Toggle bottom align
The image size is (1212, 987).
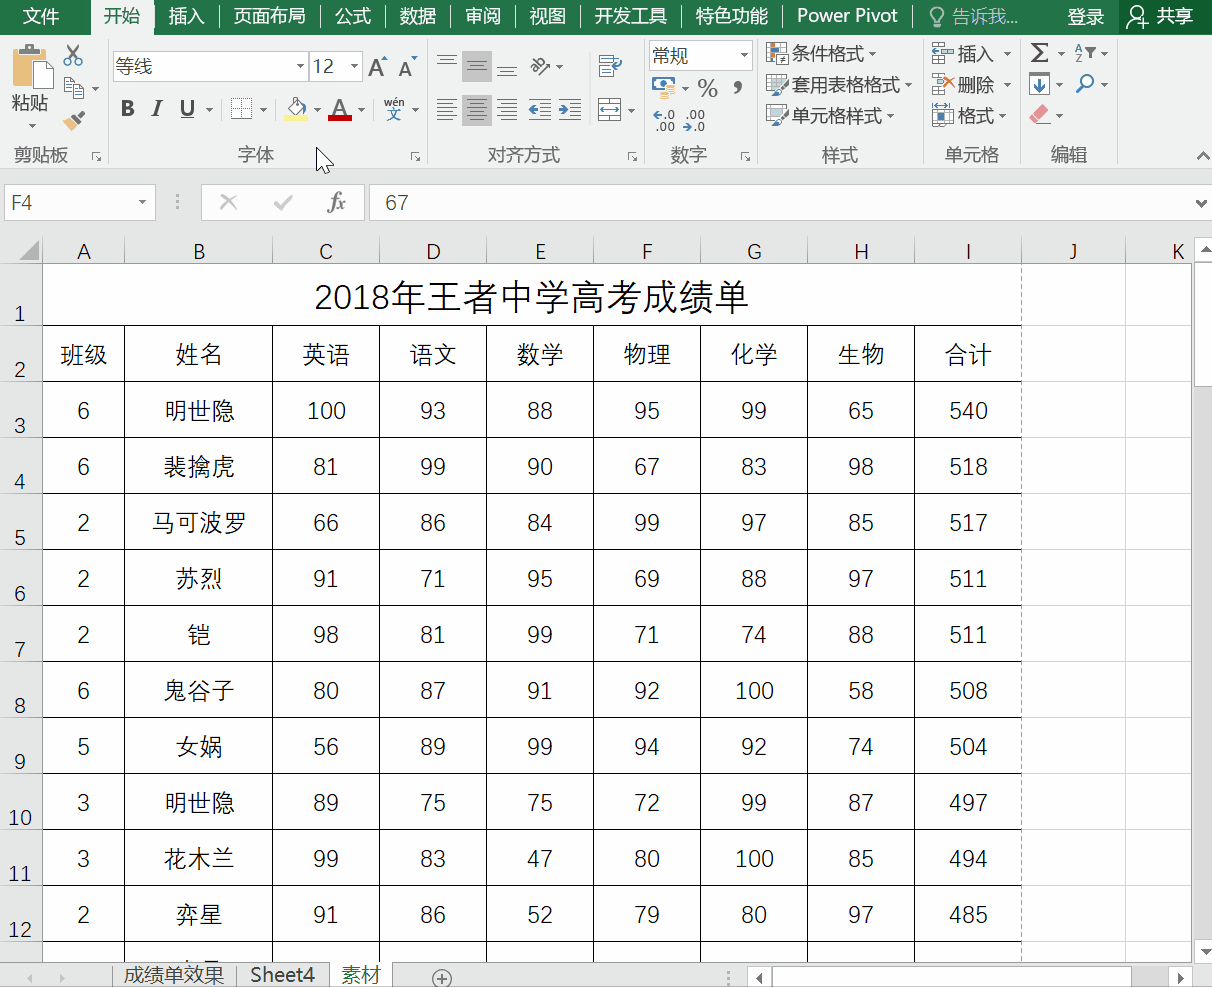pos(507,67)
